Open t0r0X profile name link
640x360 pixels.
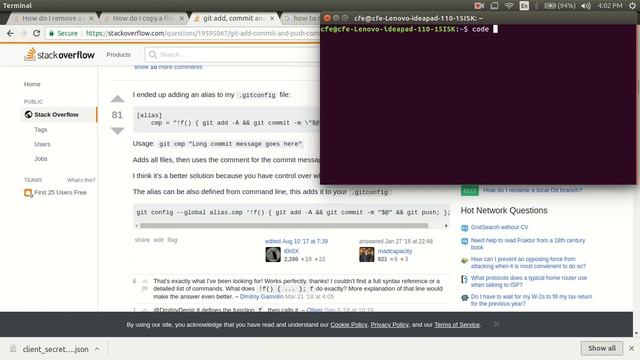click(291, 251)
